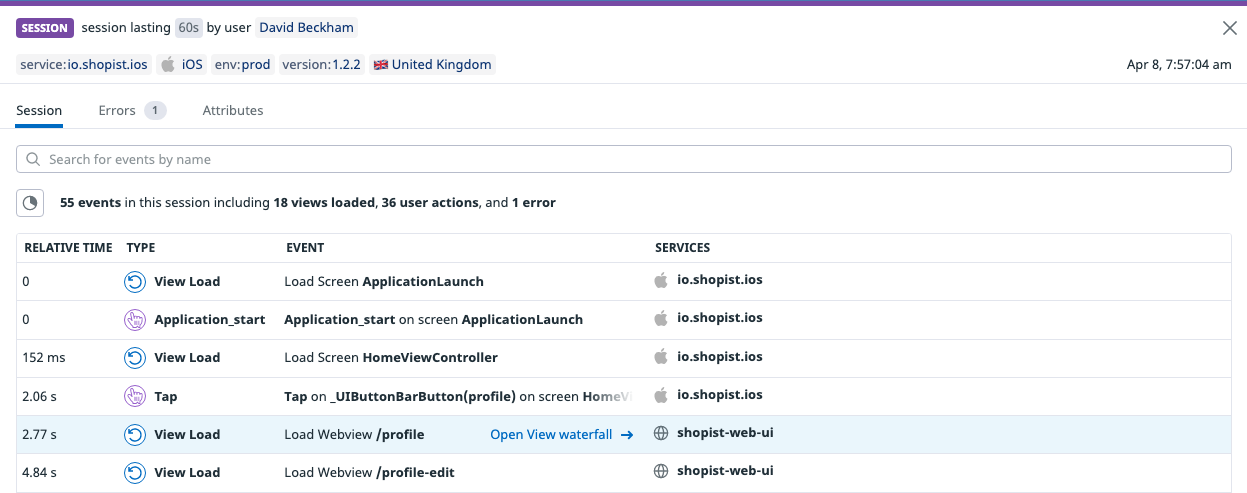Open the Attributes tab
The image size is (1247, 493).
coord(233,111)
